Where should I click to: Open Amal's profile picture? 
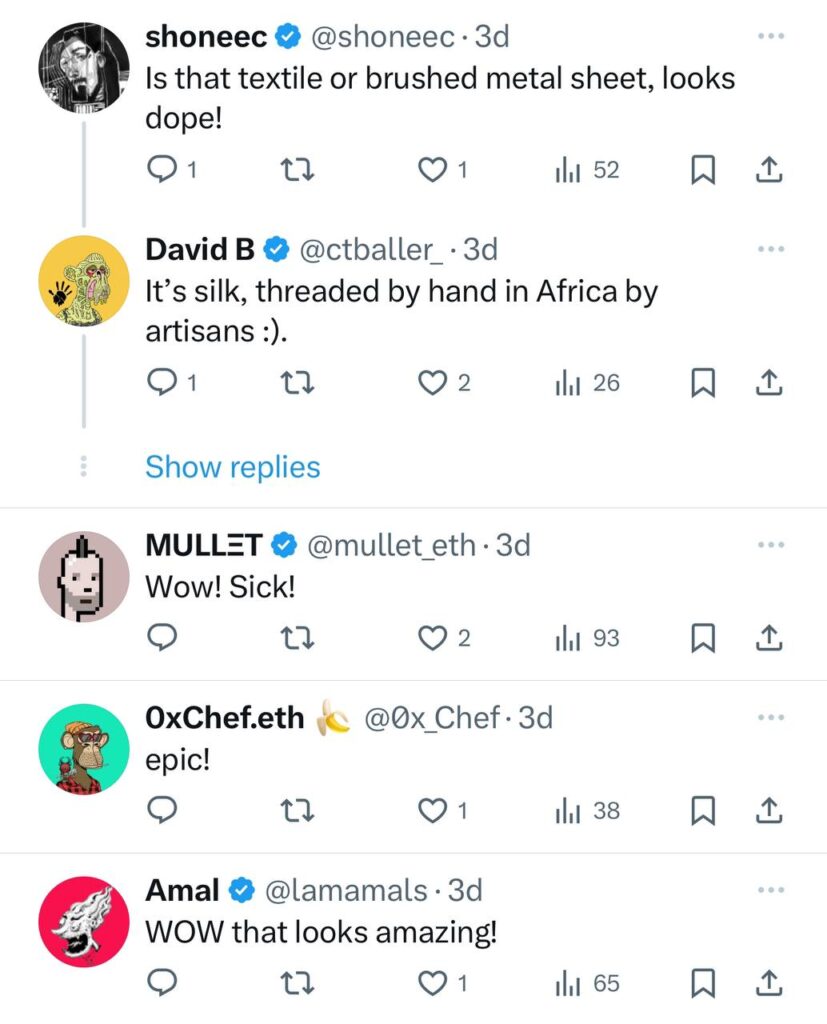click(84, 921)
